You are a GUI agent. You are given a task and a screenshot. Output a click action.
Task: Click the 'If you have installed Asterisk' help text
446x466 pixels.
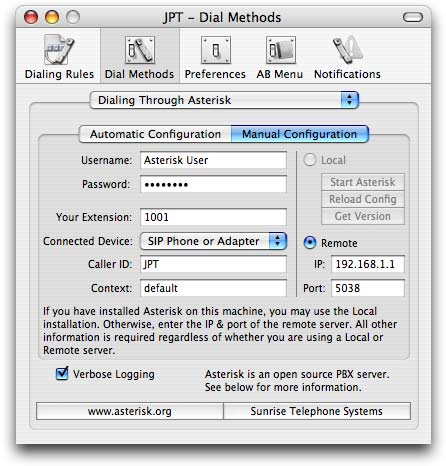point(220,331)
